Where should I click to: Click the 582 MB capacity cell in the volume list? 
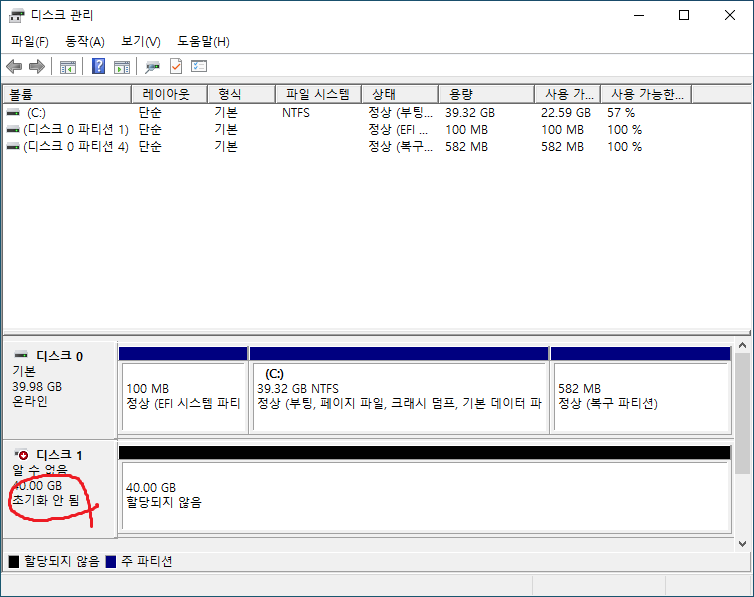click(466, 147)
